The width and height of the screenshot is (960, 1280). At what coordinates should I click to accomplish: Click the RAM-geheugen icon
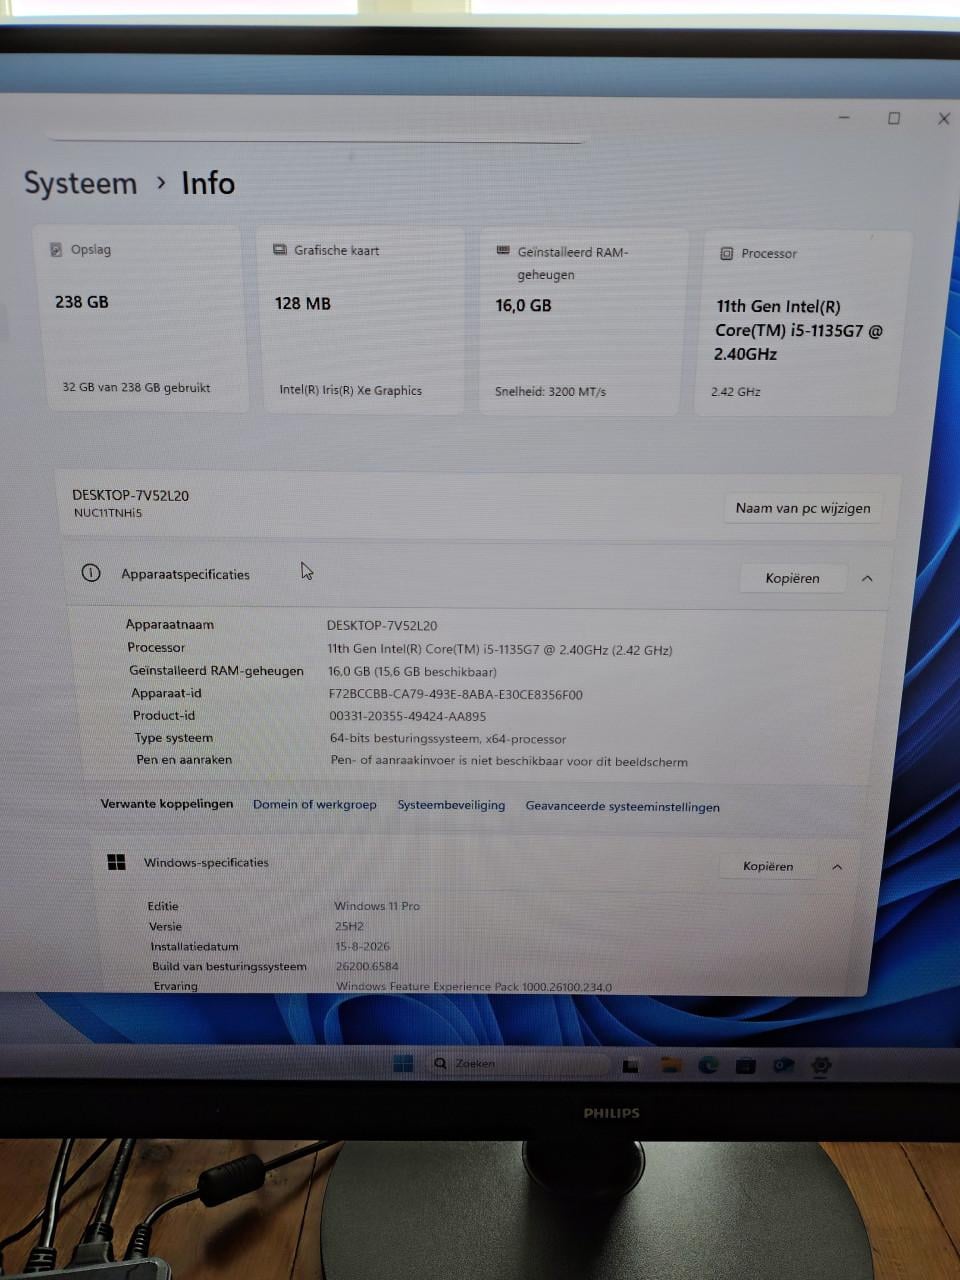click(x=503, y=251)
